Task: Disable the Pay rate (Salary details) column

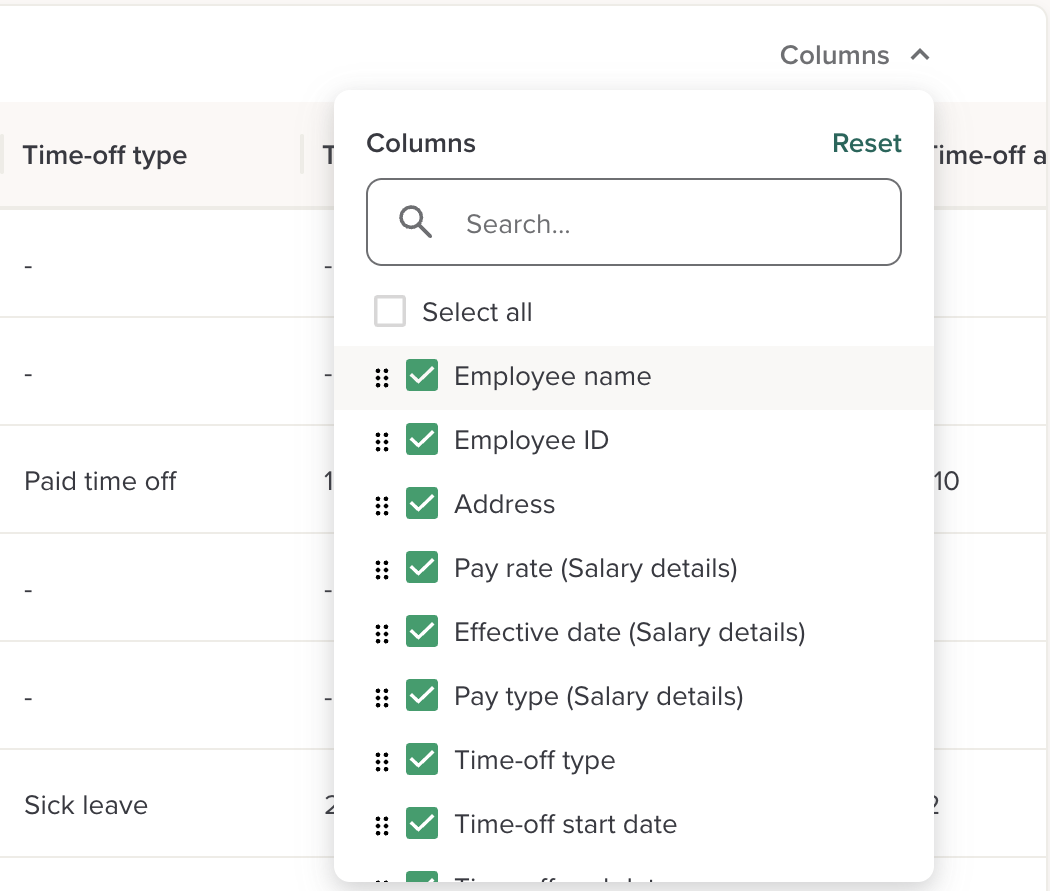Action: [422, 568]
